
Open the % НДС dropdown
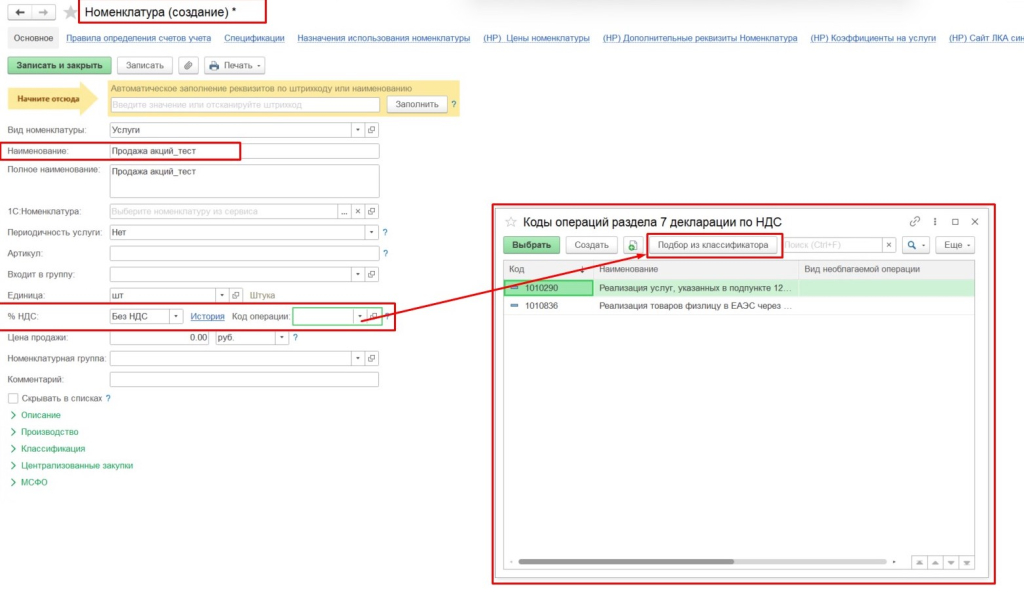[177, 316]
